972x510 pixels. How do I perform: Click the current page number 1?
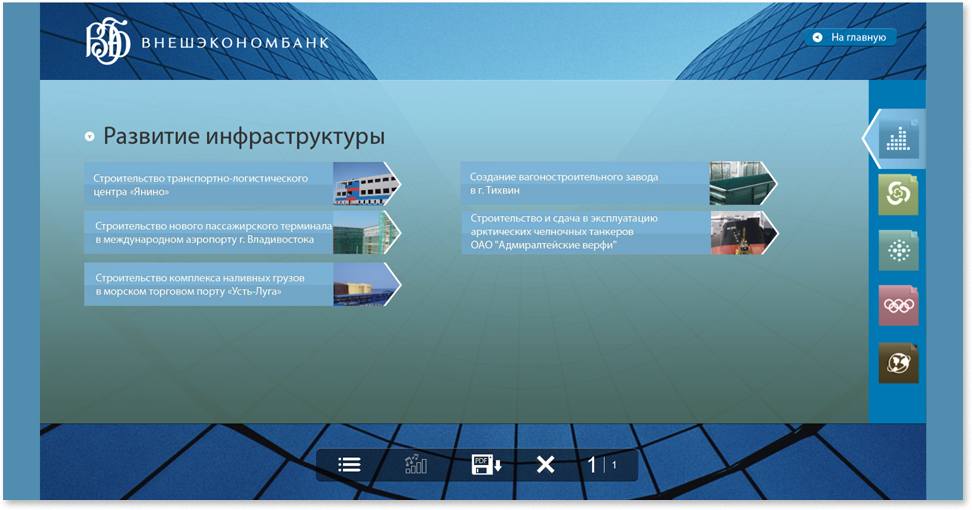(591, 465)
